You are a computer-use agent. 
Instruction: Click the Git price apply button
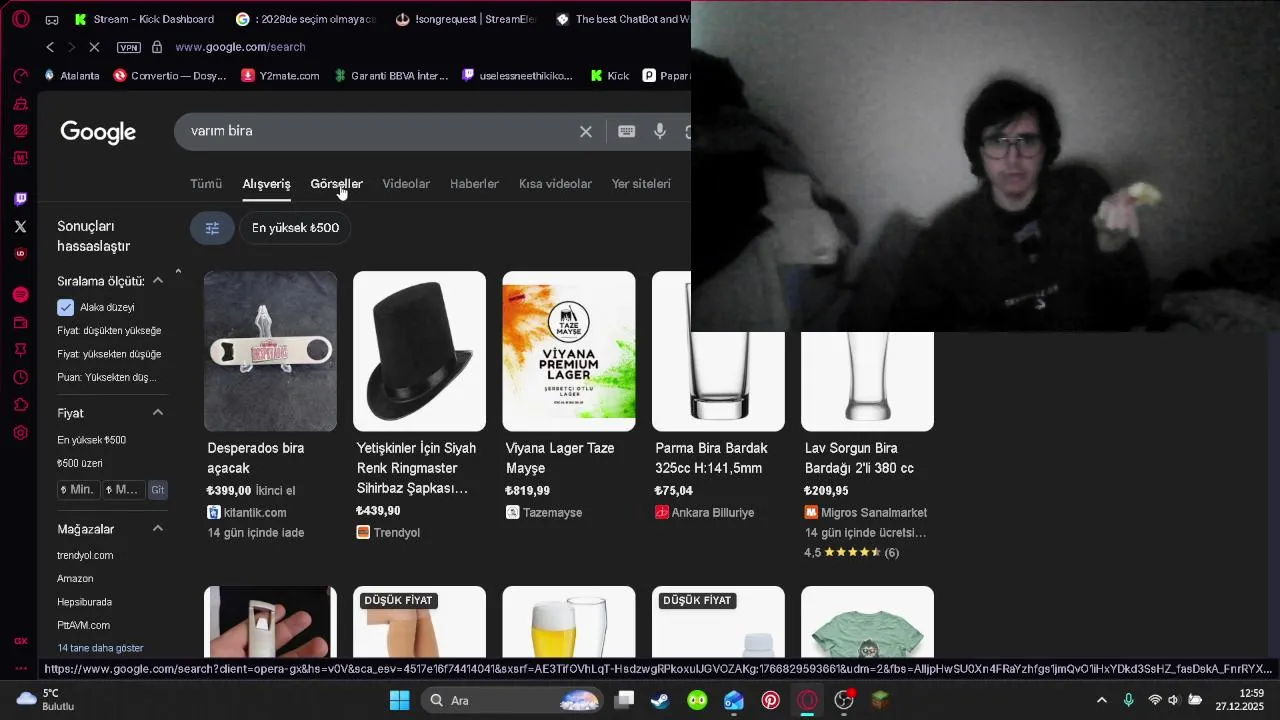[x=157, y=490]
